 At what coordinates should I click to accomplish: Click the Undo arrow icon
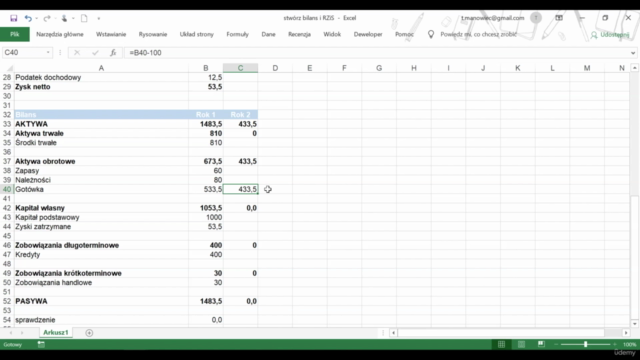click(x=28, y=18)
